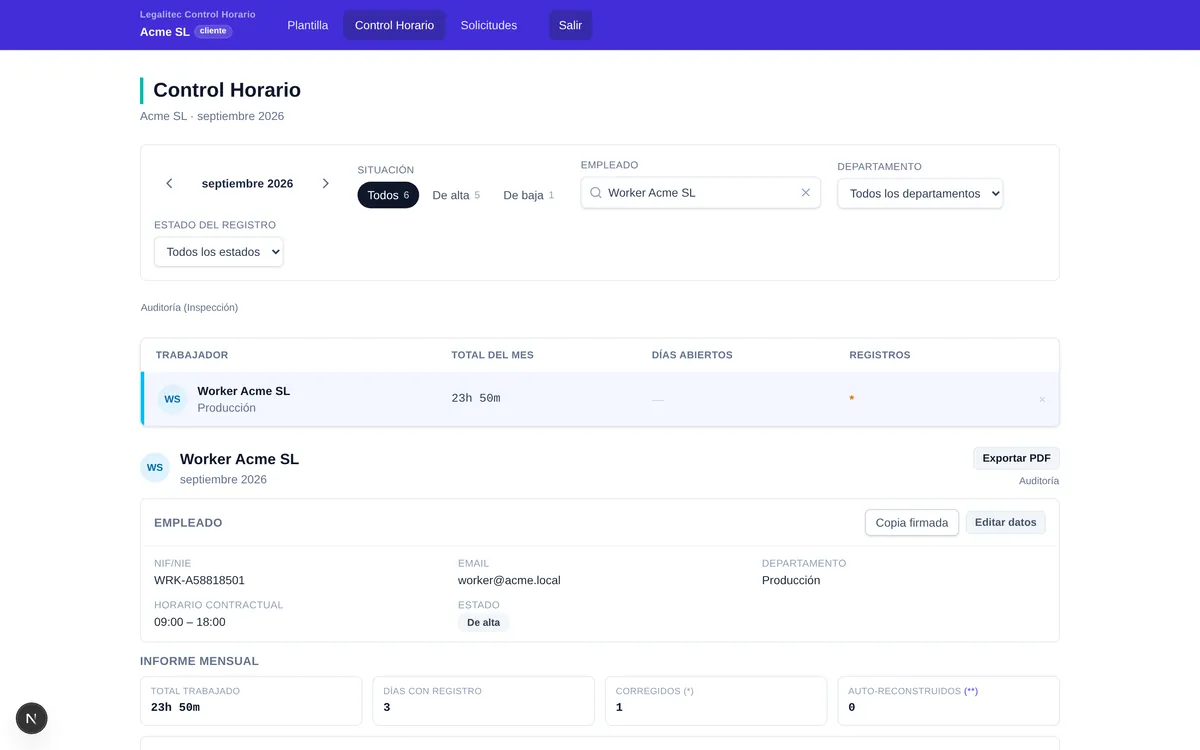Open Copia firmada
This screenshot has height=750, width=1200.
pos(912,523)
